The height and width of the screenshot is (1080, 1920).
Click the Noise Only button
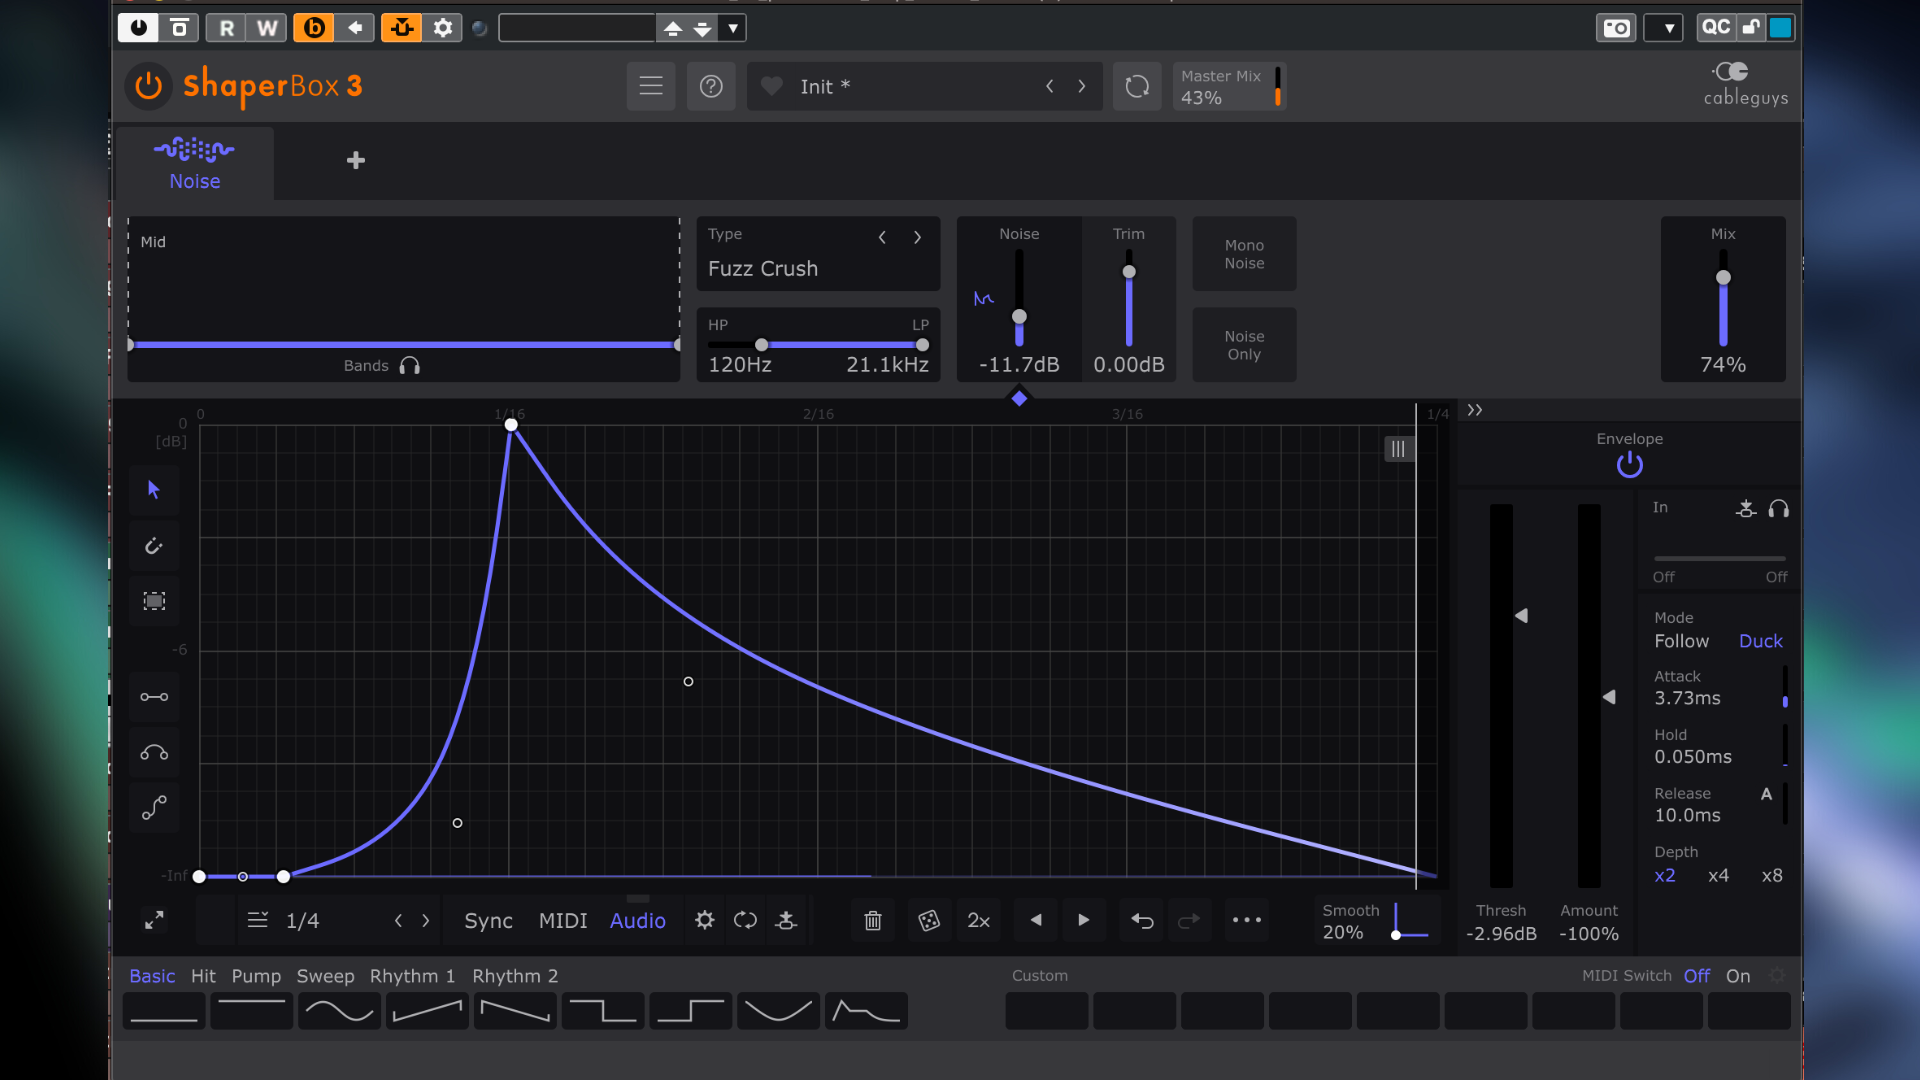pos(1244,346)
